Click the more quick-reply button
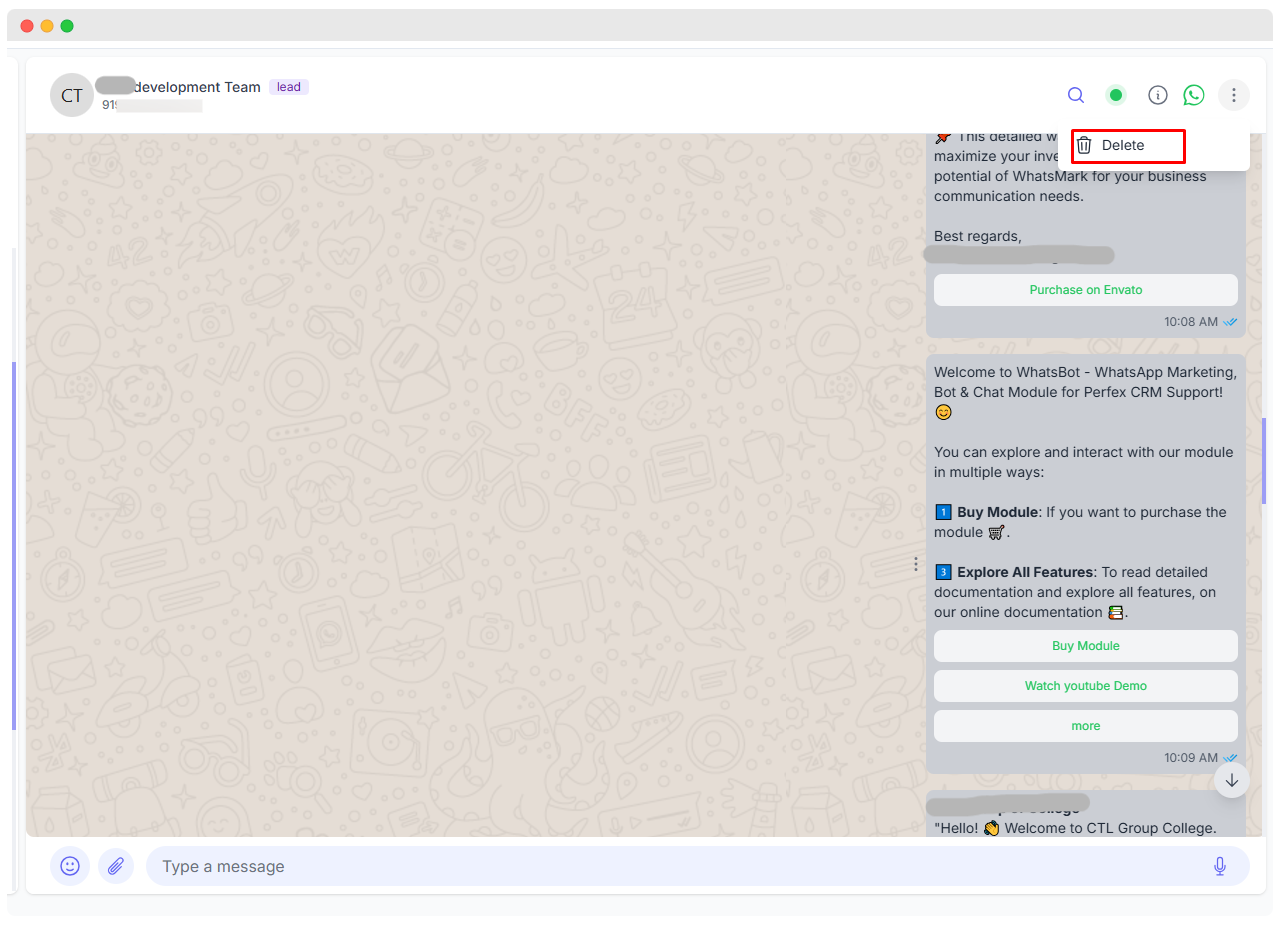This screenshot has width=1280, height=925. pyautogui.click(x=1085, y=726)
